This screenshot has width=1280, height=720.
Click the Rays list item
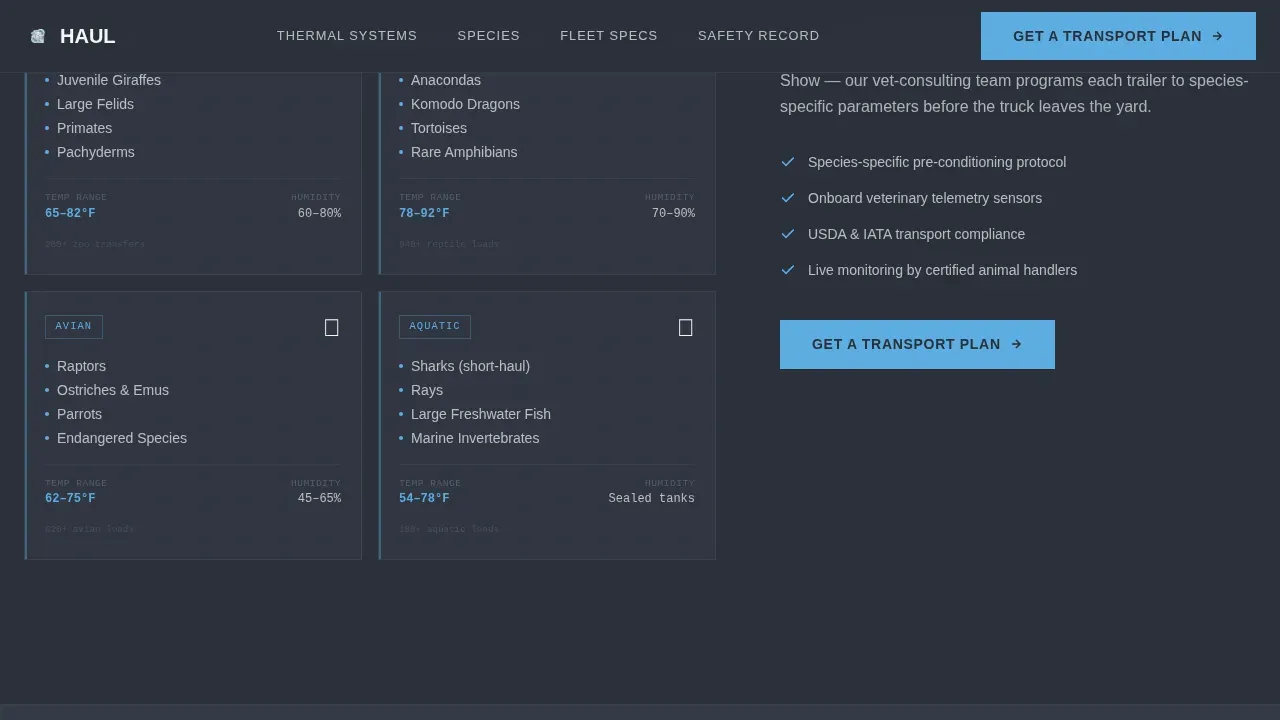pyautogui.click(x=427, y=390)
